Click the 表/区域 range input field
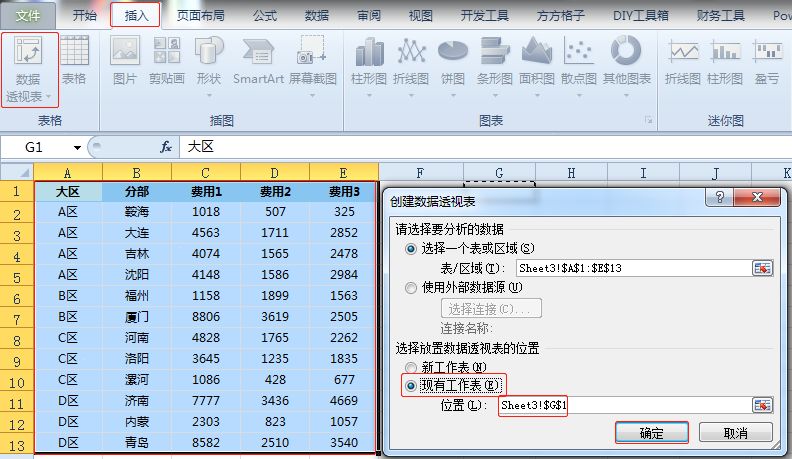This screenshot has height=459, width=792. (634, 268)
